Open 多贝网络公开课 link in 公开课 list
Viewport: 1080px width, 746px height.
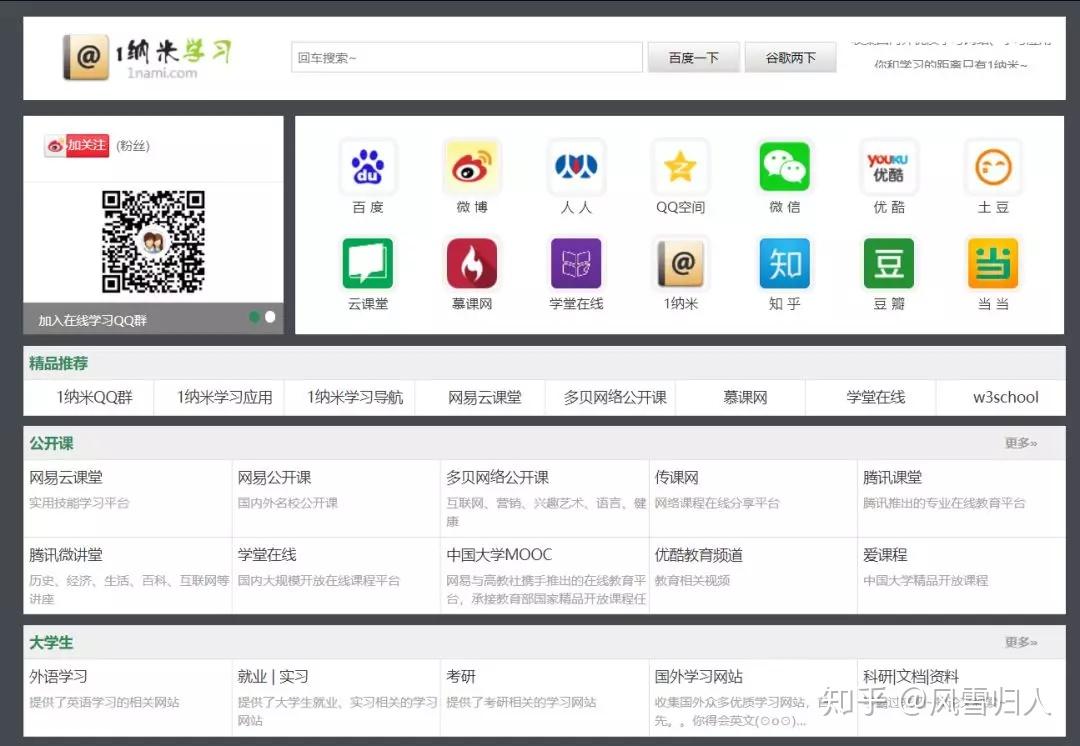click(497, 477)
